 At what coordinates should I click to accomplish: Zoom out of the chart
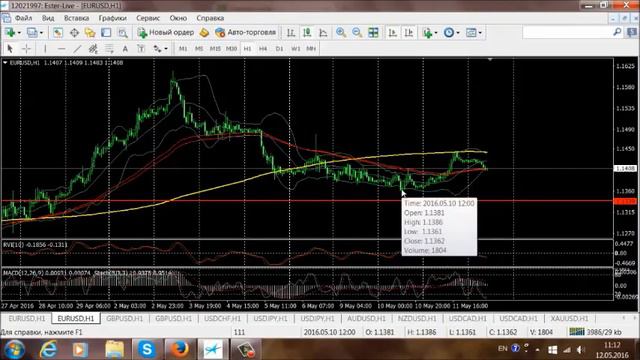pyautogui.click(x=357, y=33)
